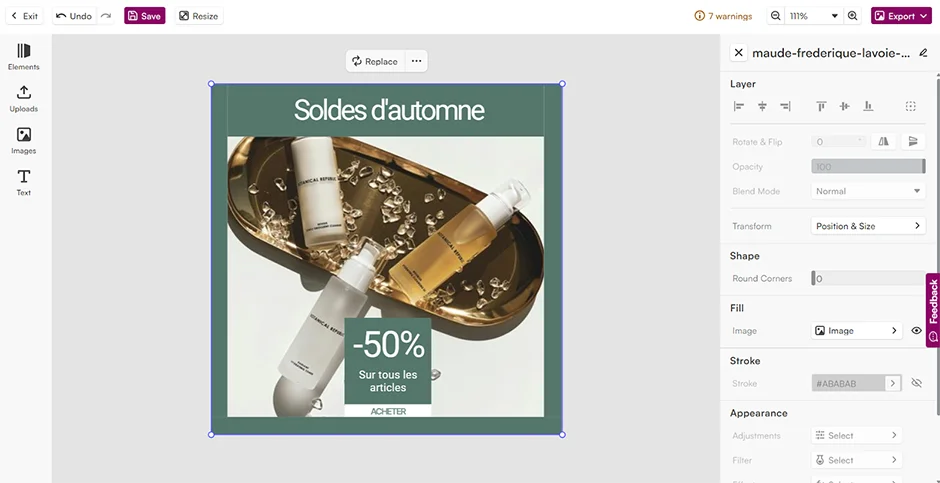Open more options next to Replace
The height and width of the screenshot is (483, 940).
(x=416, y=61)
